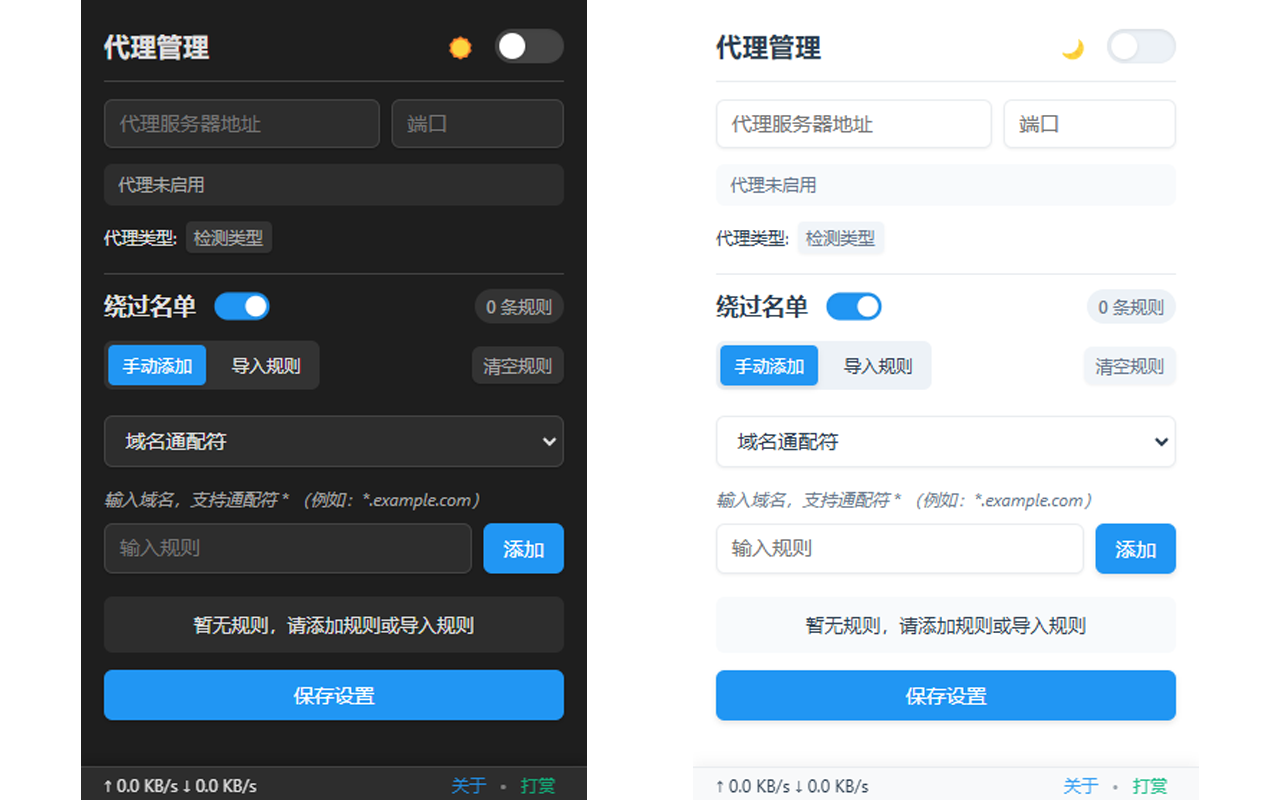Disable the 绕过名单 bypass toggle in dark panel

click(x=242, y=306)
